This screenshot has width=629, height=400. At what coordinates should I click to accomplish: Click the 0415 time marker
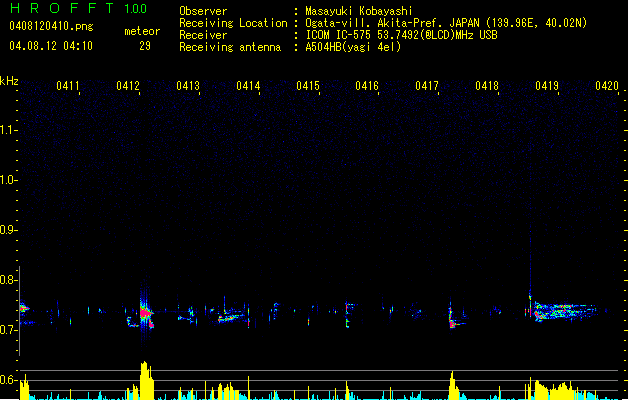pyautogui.click(x=308, y=86)
